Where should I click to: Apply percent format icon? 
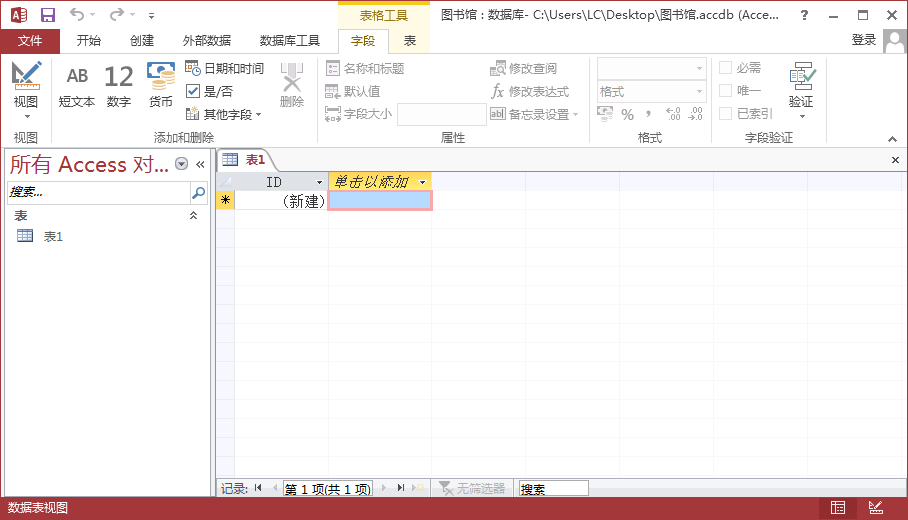(628, 115)
